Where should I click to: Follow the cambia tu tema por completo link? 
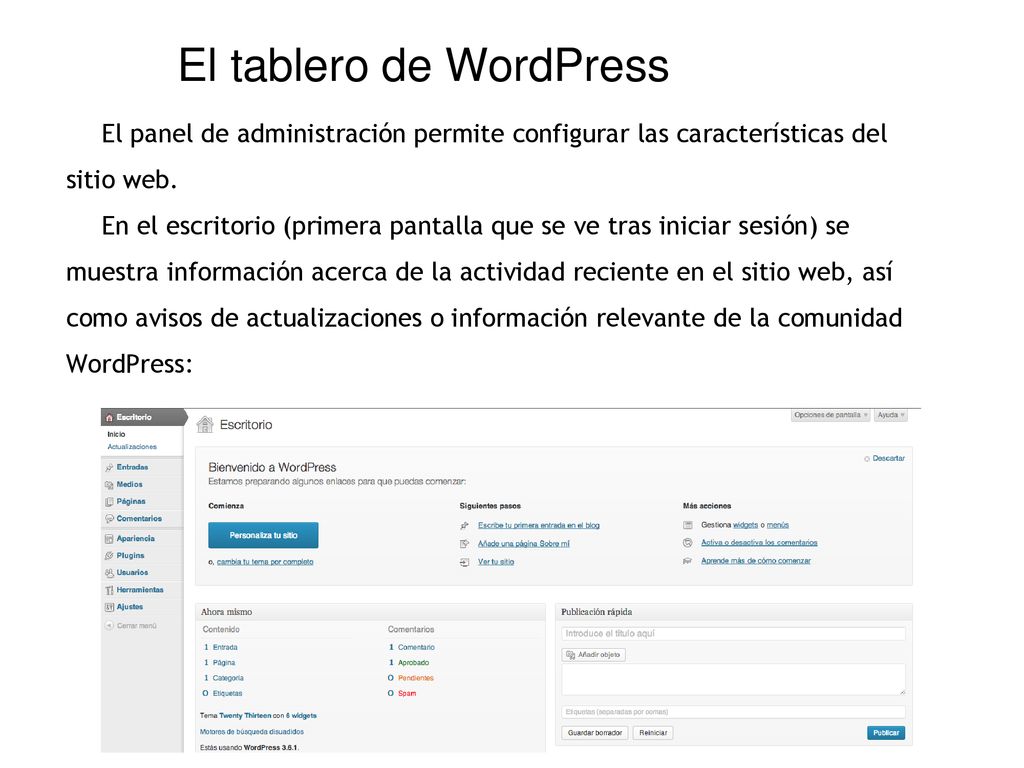point(265,562)
